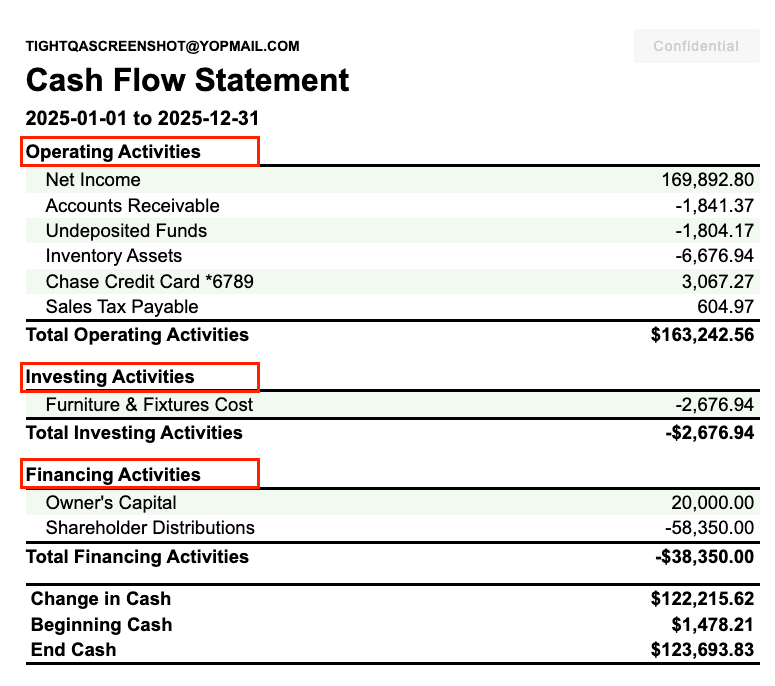Click the Change in Cash label

tap(101, 599)
